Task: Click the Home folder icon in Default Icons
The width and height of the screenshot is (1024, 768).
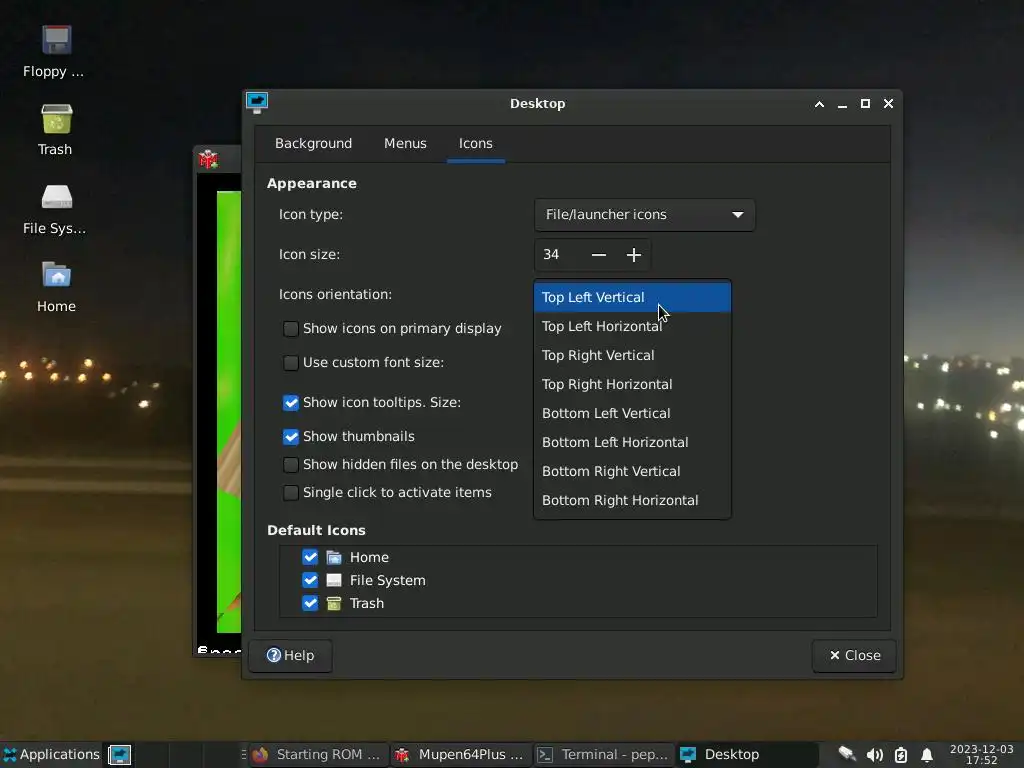Action: (x=334, y=557)
